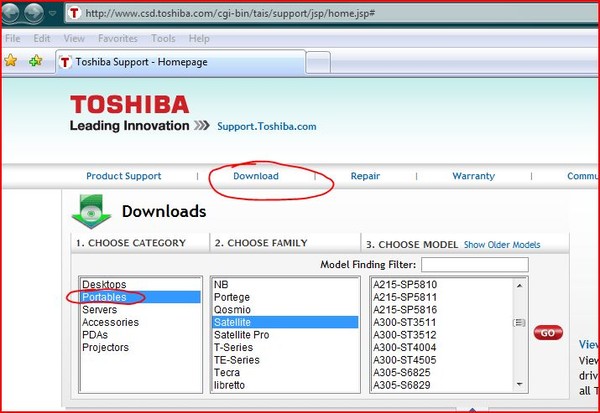Choose model A300-ST3511
The height and width of the screenshot is (413, 600).
click(x=442, y=322)
